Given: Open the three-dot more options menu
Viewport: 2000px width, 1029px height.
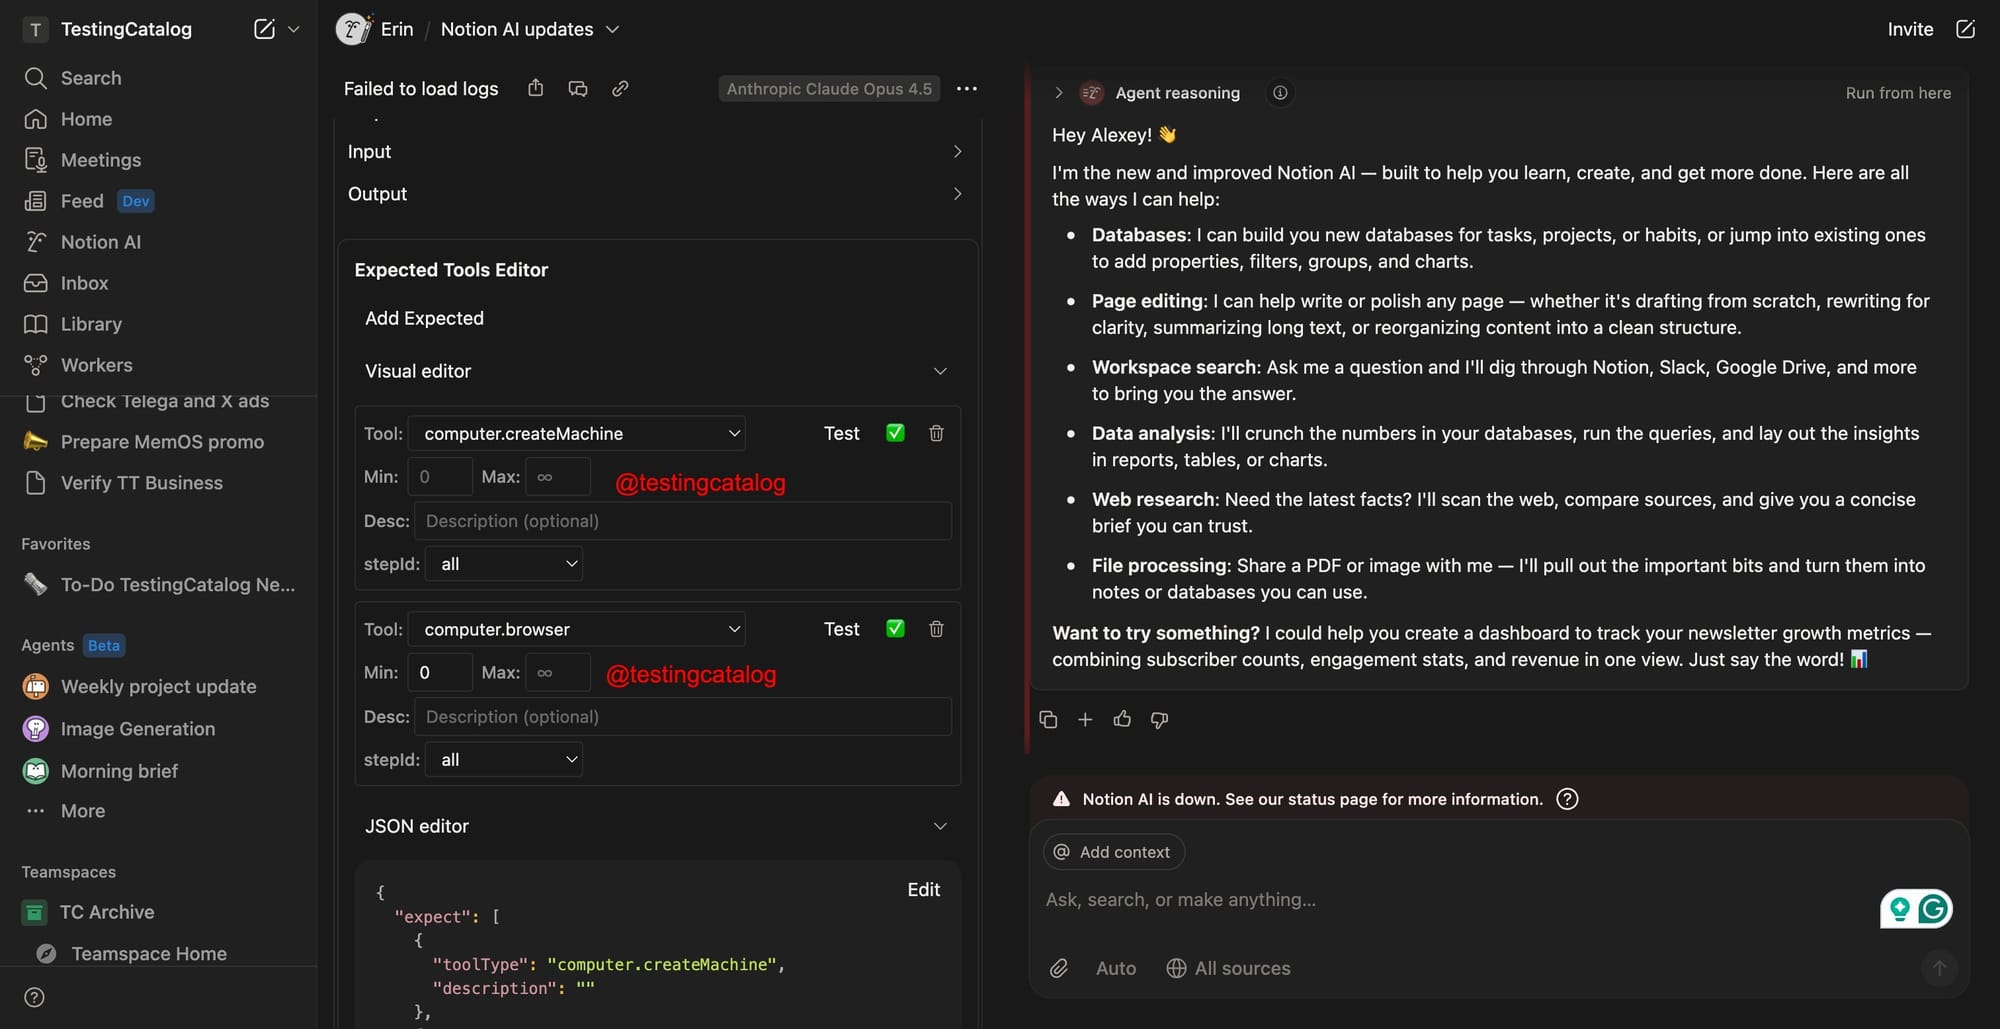Looking at the screenshot, I should pos(966,88).
